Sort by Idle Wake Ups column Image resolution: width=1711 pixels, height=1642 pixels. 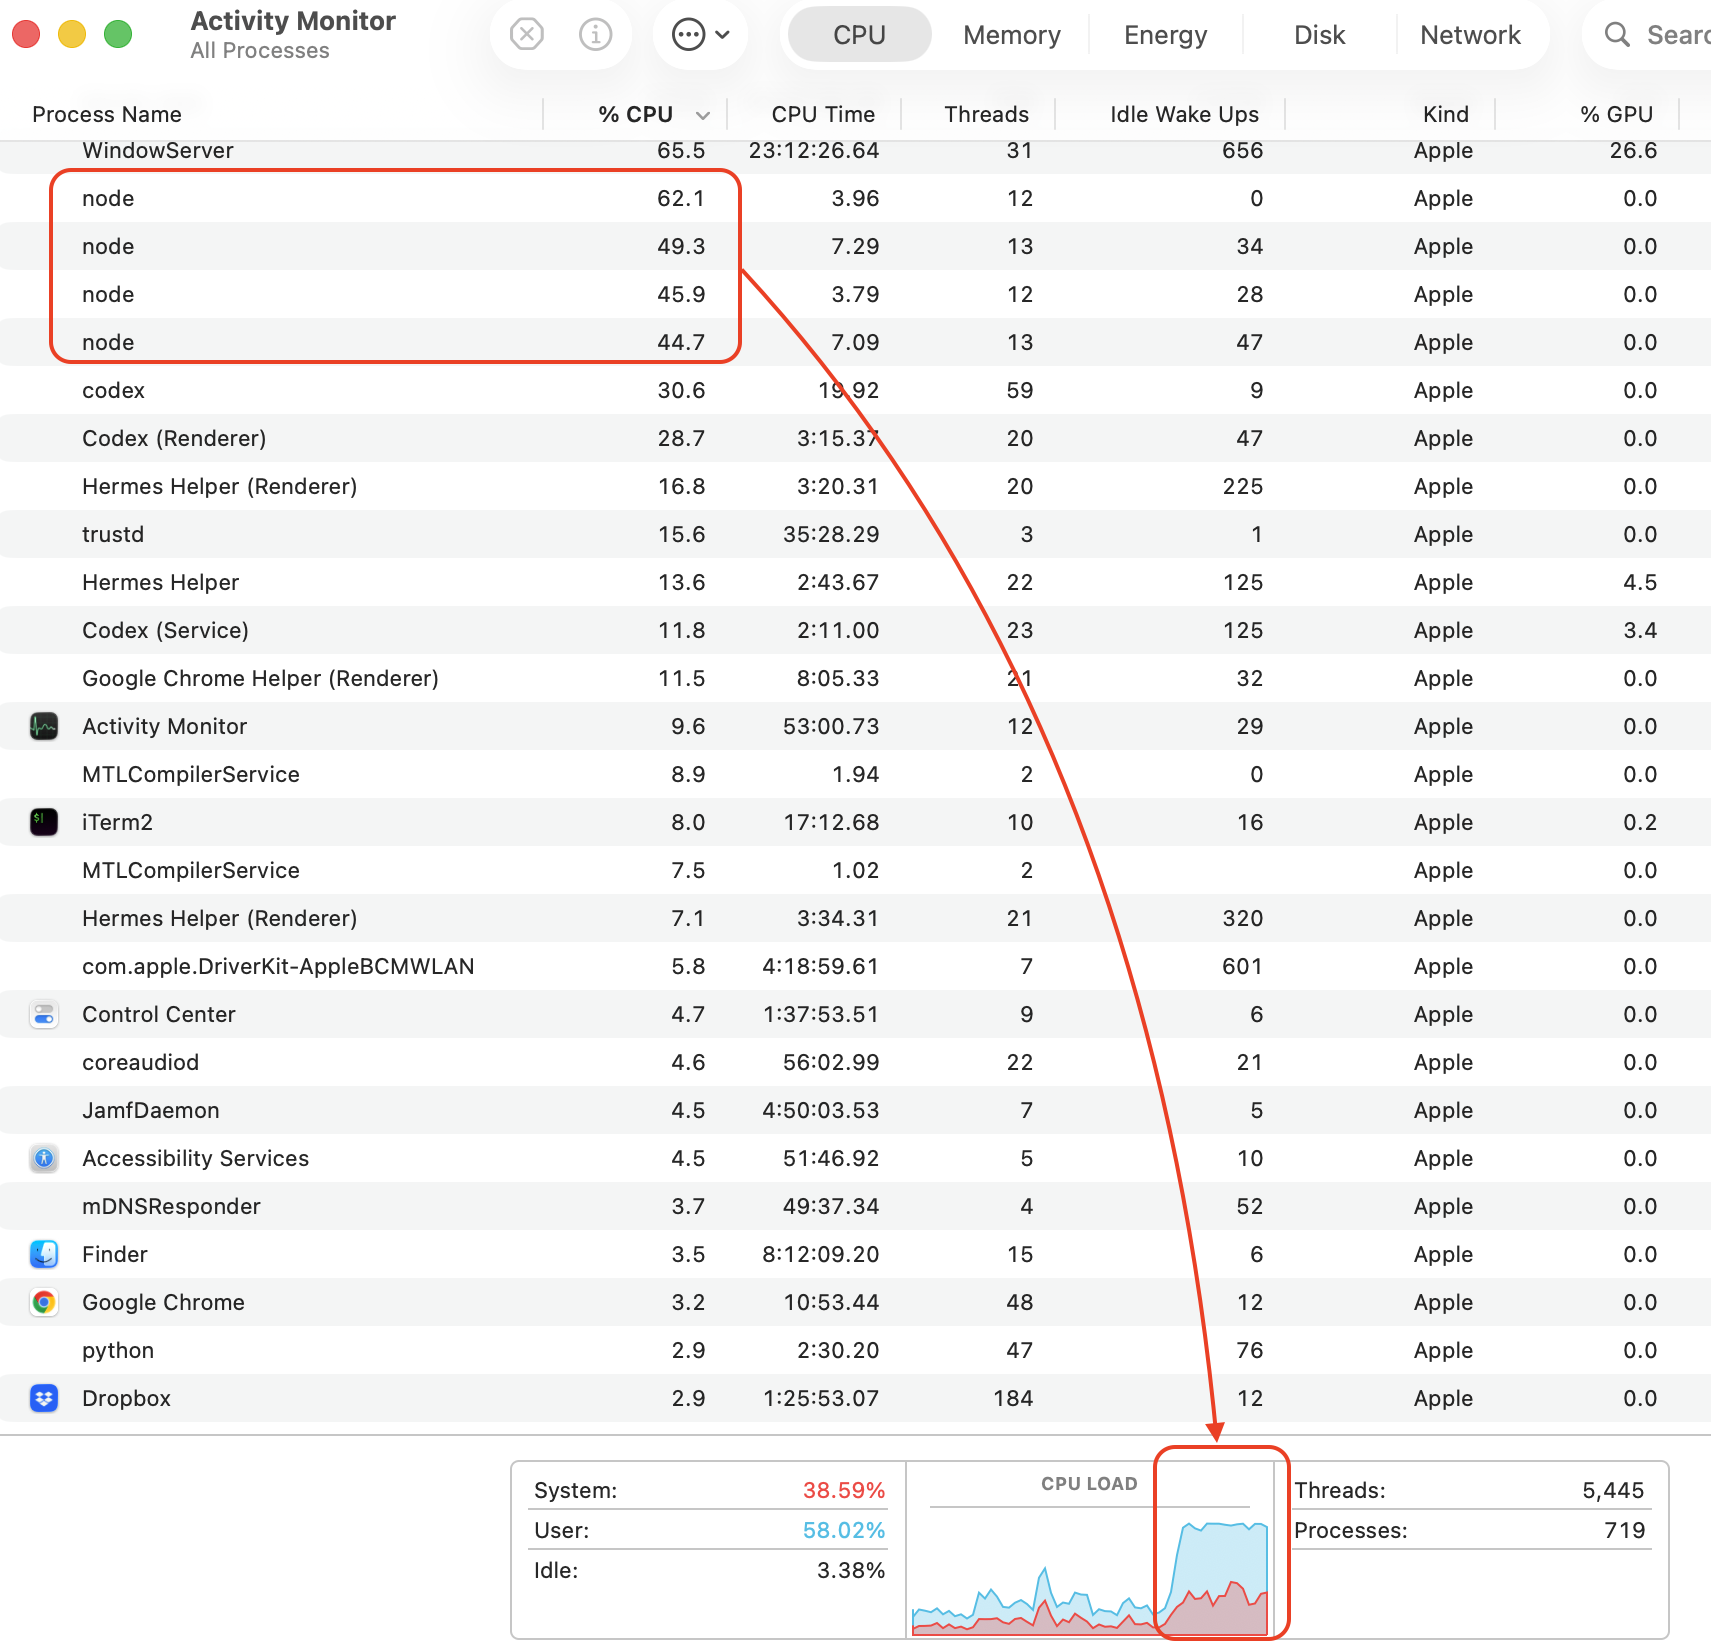[1184, 114]
